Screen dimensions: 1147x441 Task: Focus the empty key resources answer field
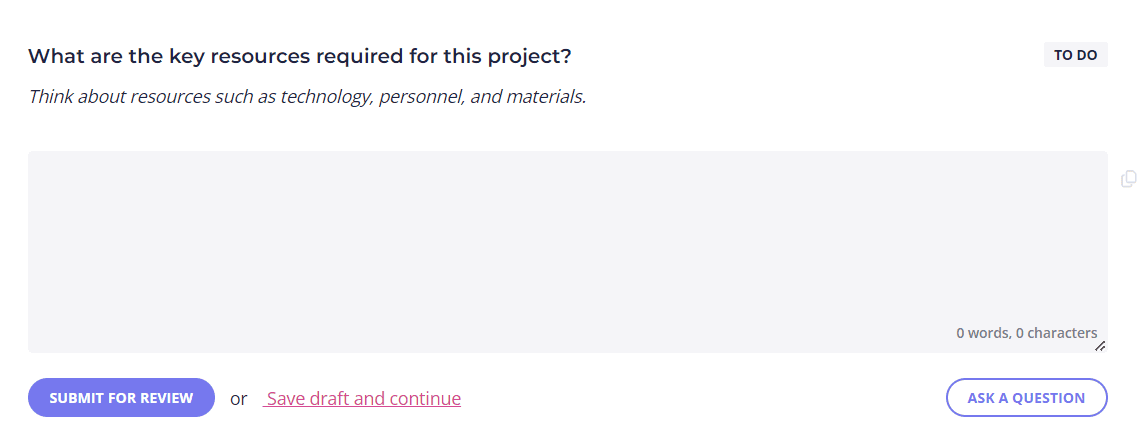(x=568, y=252)
